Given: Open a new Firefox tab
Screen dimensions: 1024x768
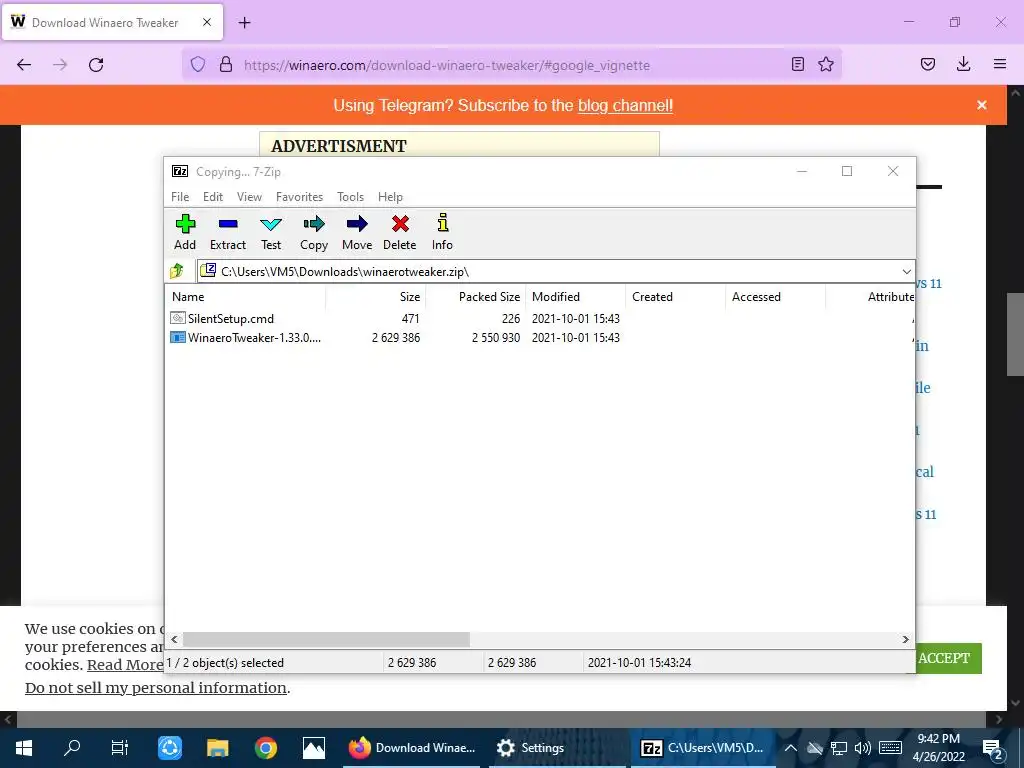Looking at the screenshot, I should (244, 22).
